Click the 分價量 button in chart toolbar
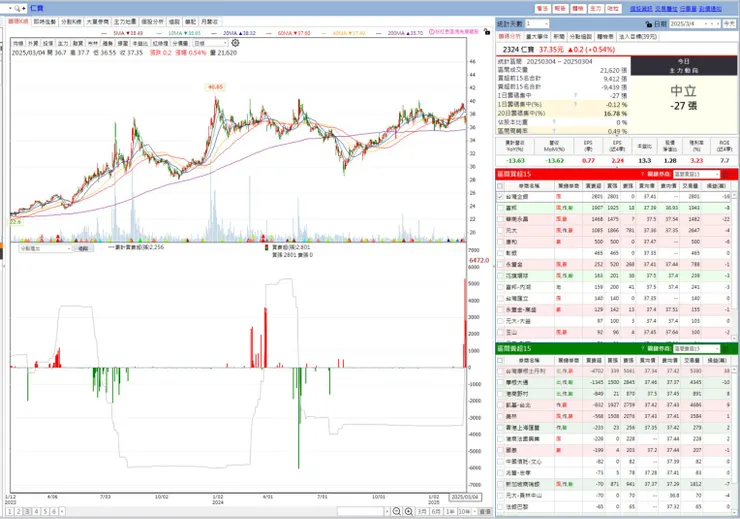The image size is (740, 519). pos(180,43)
